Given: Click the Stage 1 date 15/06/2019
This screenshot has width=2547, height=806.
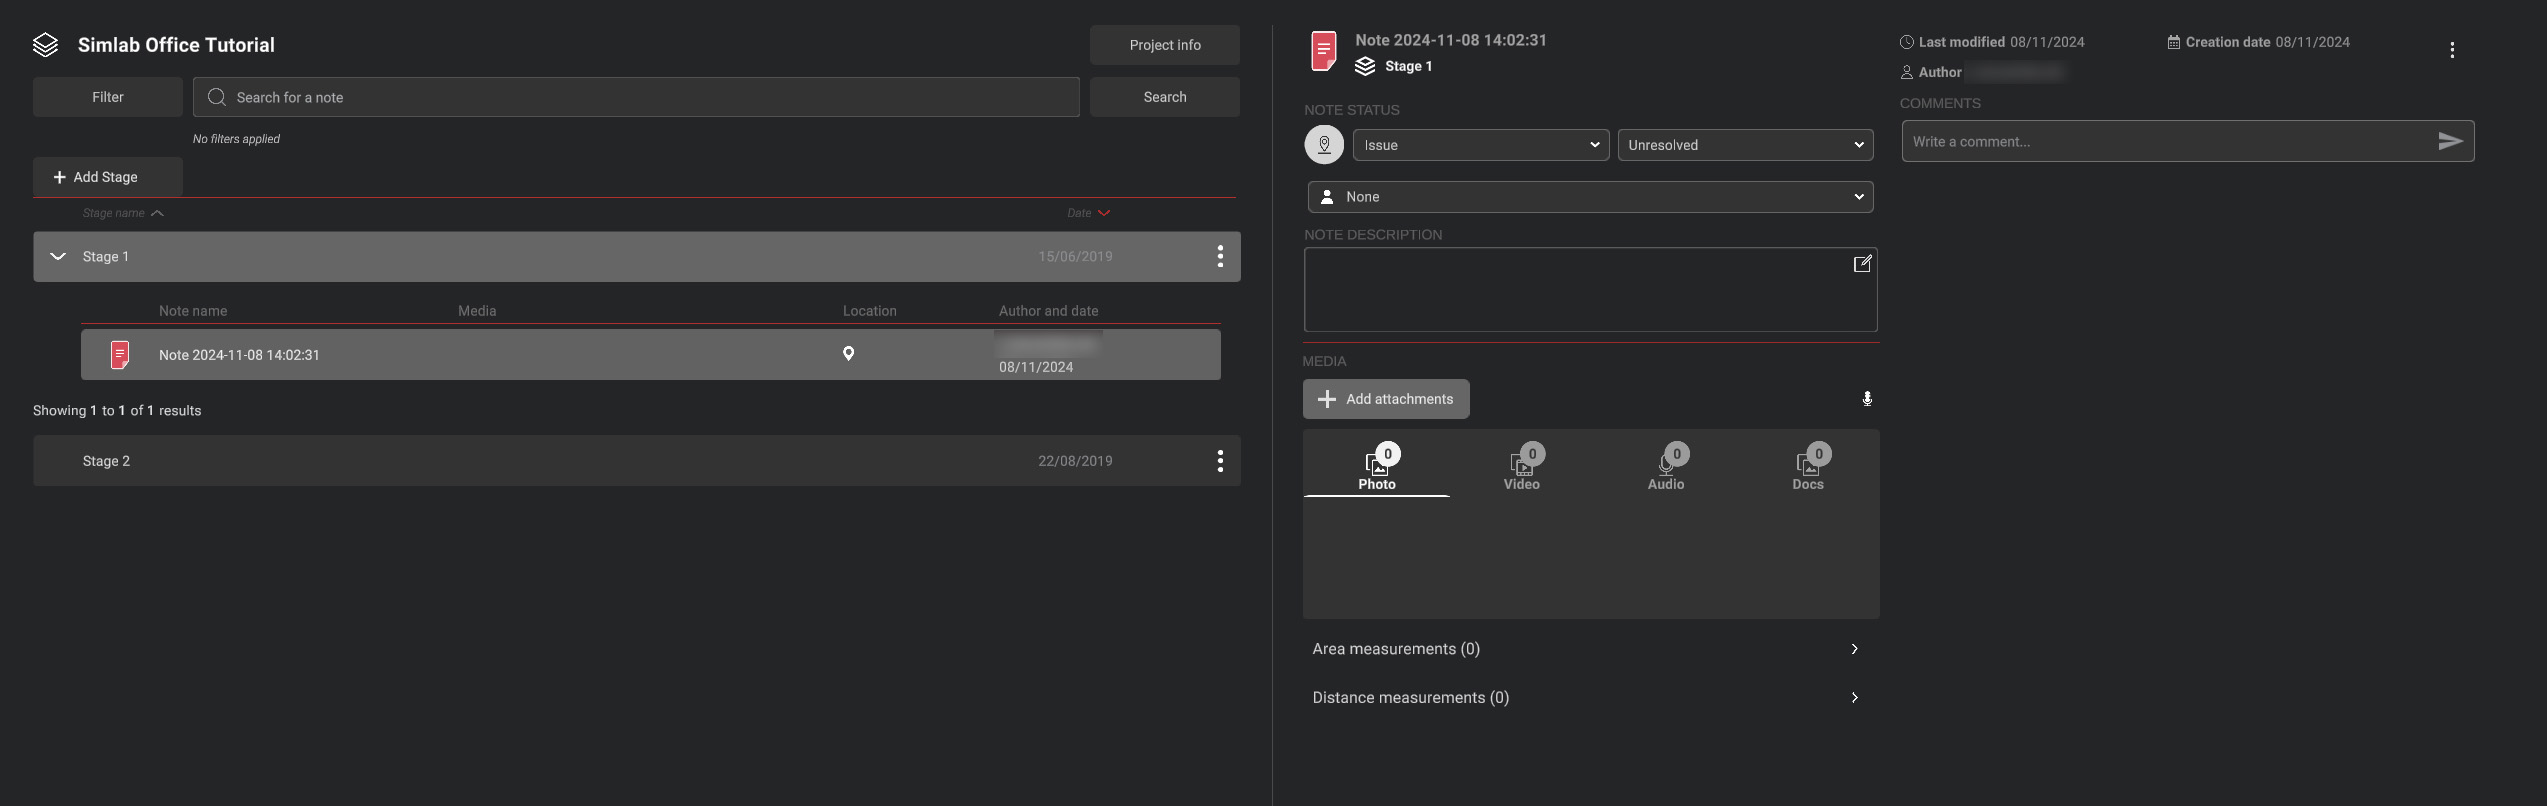Looking at the screenshot, I should coord(1075,257).
